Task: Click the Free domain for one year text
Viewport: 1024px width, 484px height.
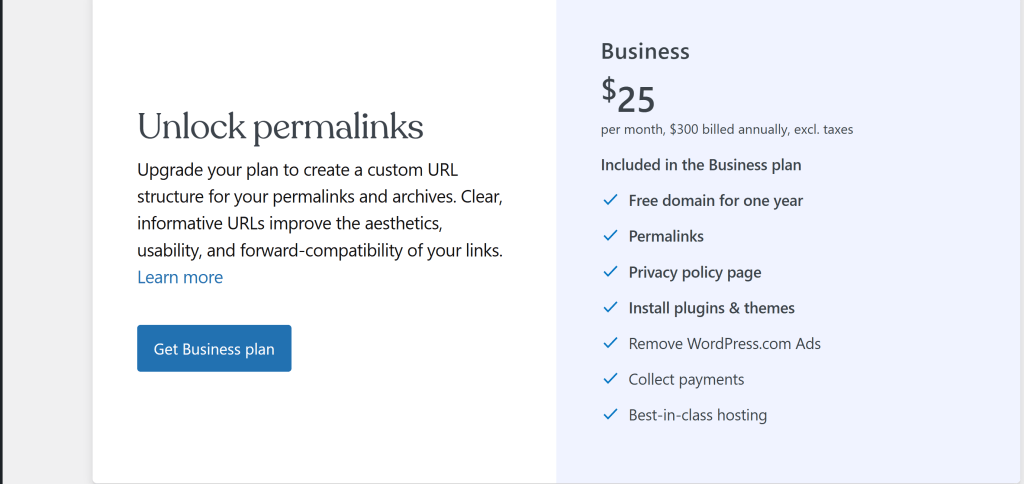Action: point(715,201)
